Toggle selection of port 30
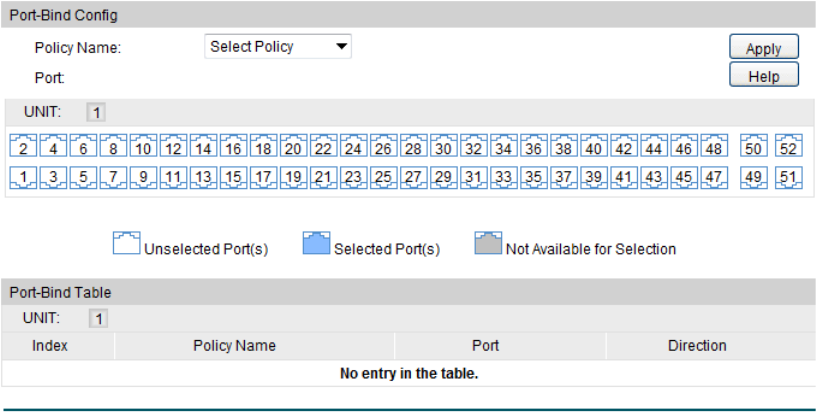Viewport: 816px width, 416px height. pos(444,148)
